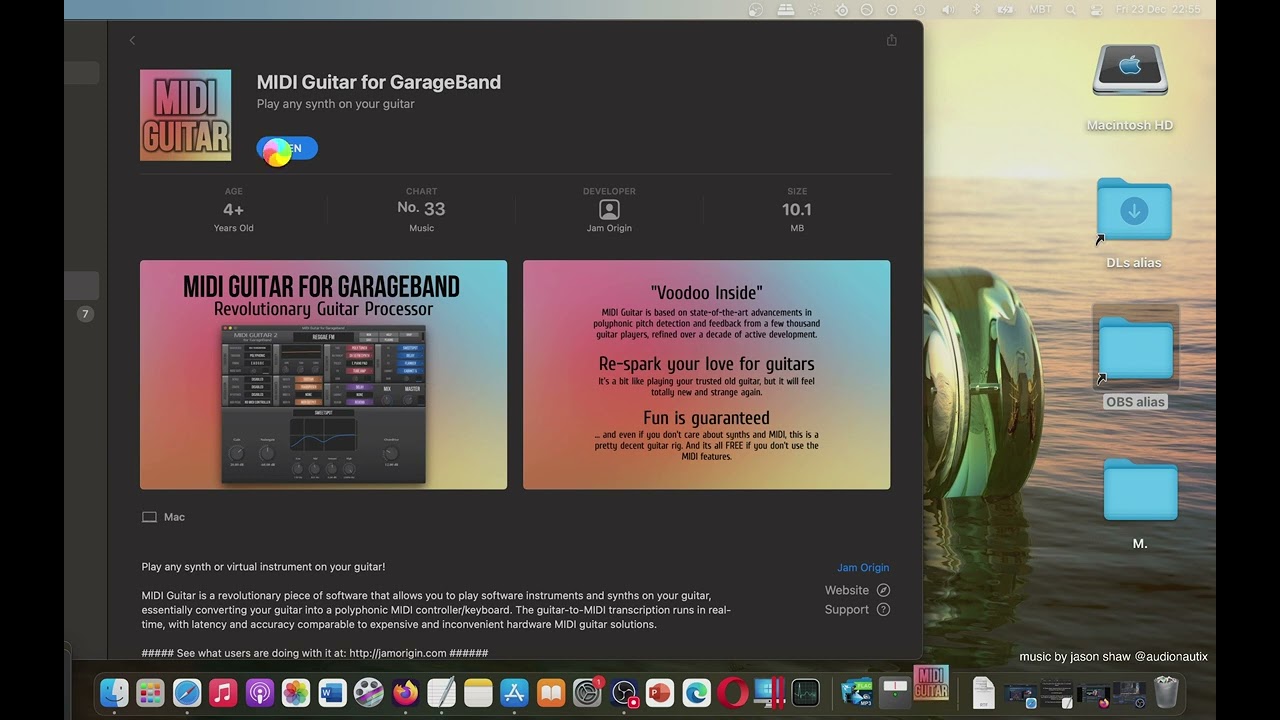The image size is (1280, 720).
Task: Launch Opera from the dock
Action: point(733,692)
